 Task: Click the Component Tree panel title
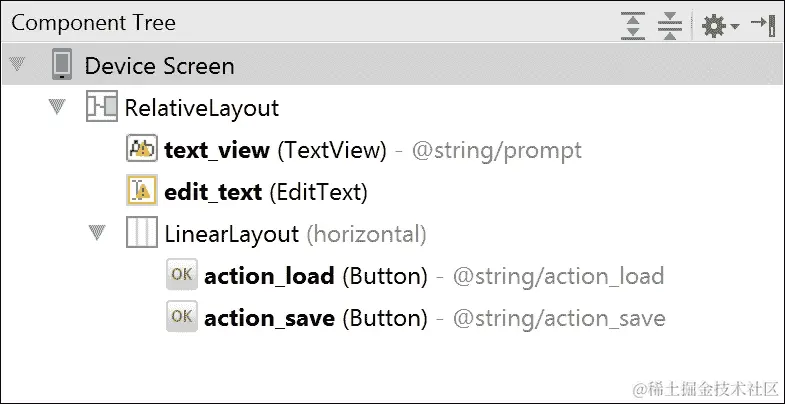pyautogui.click(x=94, y=22)
